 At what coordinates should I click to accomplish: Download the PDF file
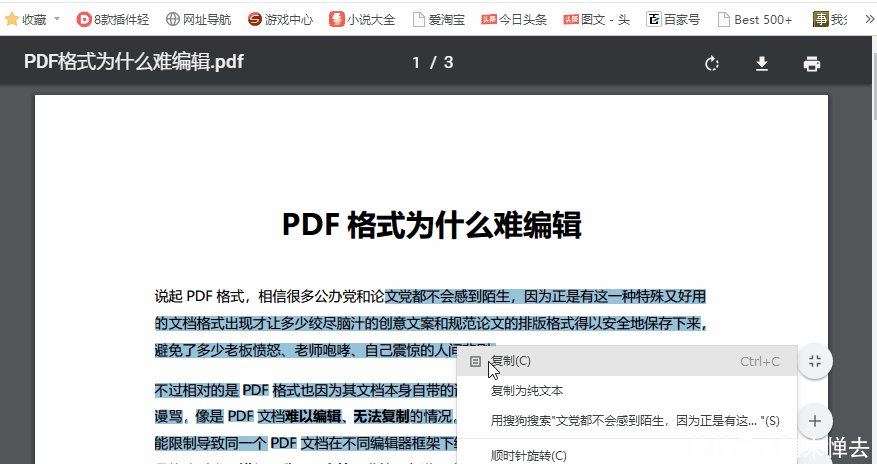point(762,63)
